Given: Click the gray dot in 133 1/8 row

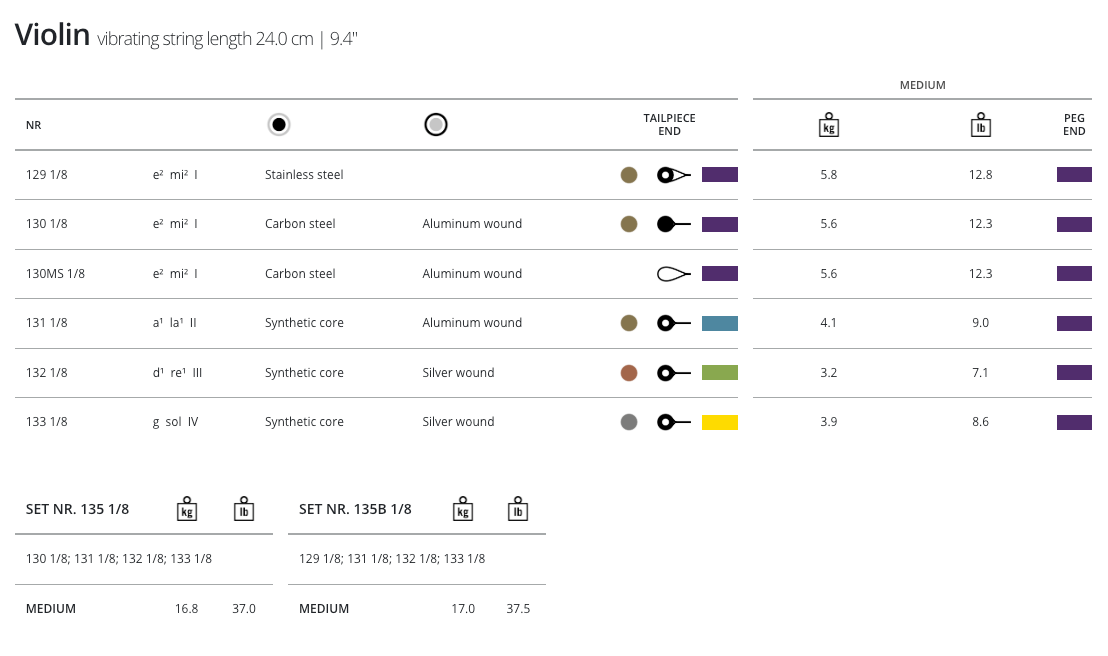Looking at the screenshot, I should tap(629, 422).
